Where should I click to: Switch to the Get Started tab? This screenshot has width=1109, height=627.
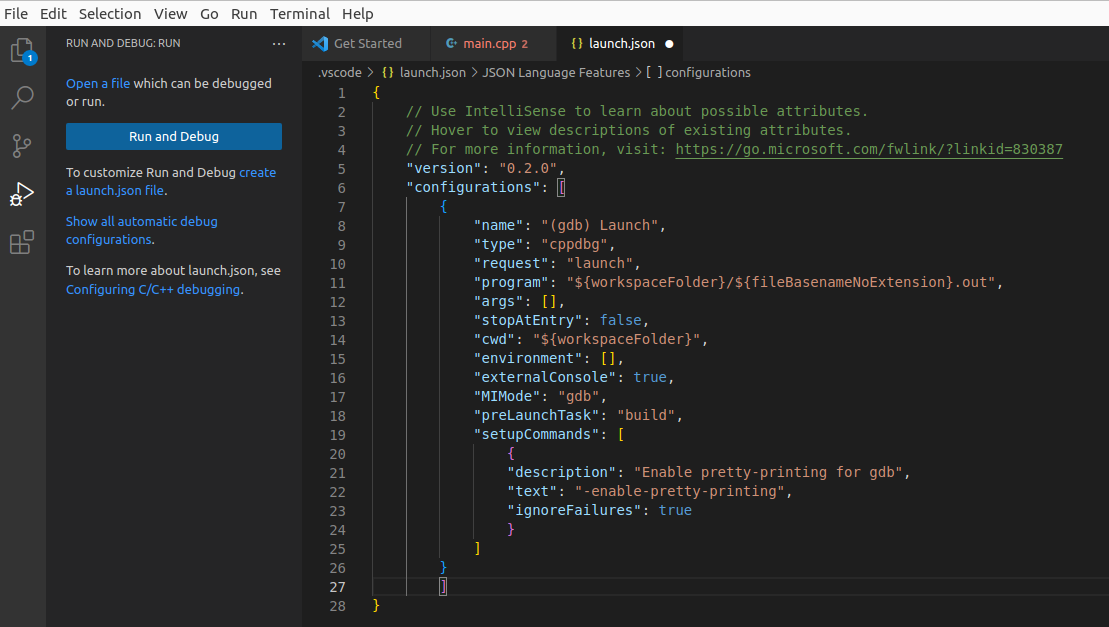[x=366, y=43]
